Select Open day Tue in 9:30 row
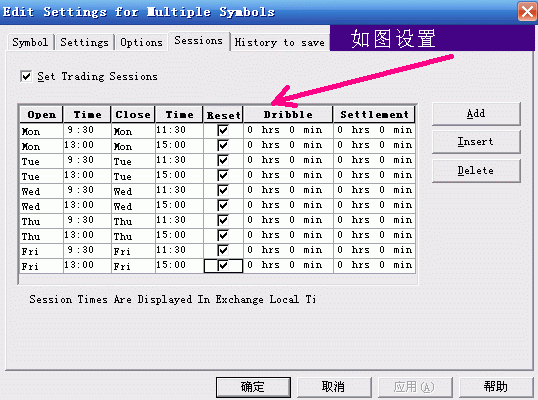The image size is (538, 400). (41, 161)
